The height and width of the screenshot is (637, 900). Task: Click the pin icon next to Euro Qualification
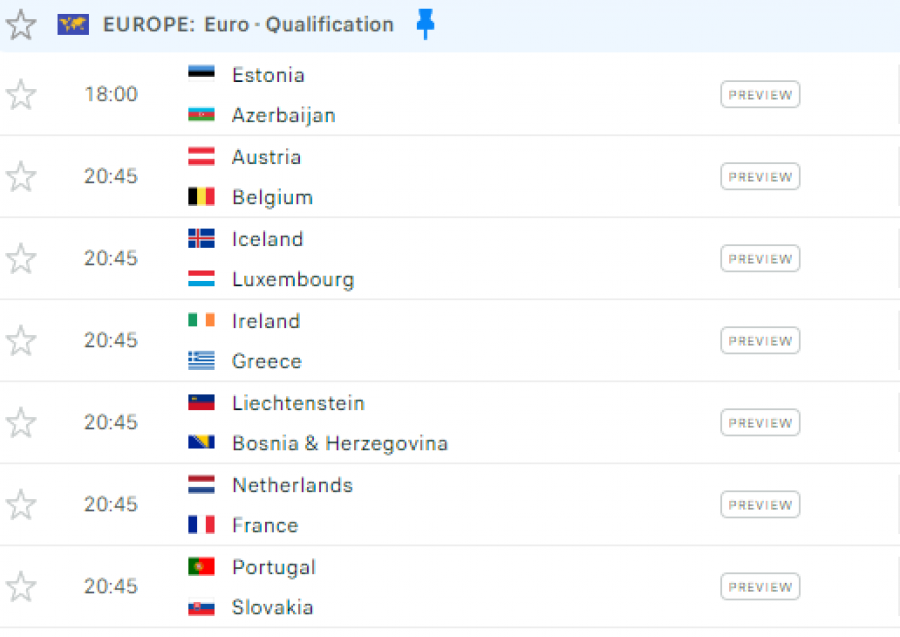[x=425, y=24]
